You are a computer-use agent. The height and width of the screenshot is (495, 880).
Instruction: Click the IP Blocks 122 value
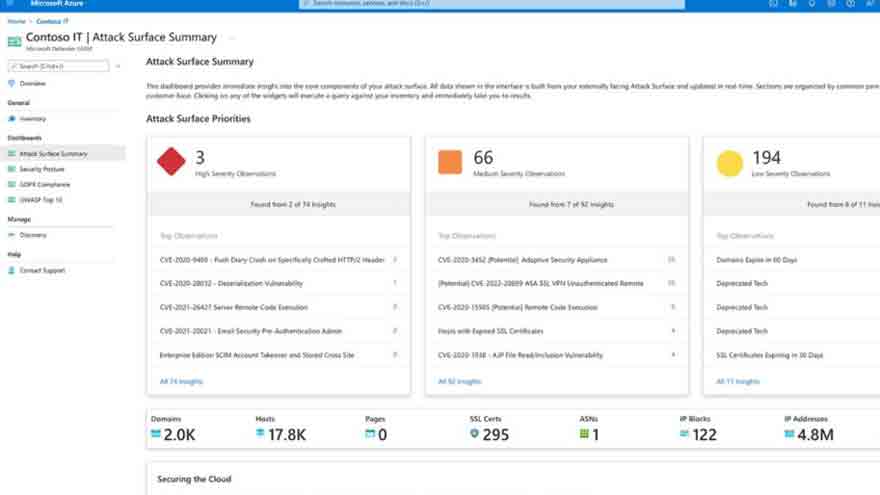(704, 434)
